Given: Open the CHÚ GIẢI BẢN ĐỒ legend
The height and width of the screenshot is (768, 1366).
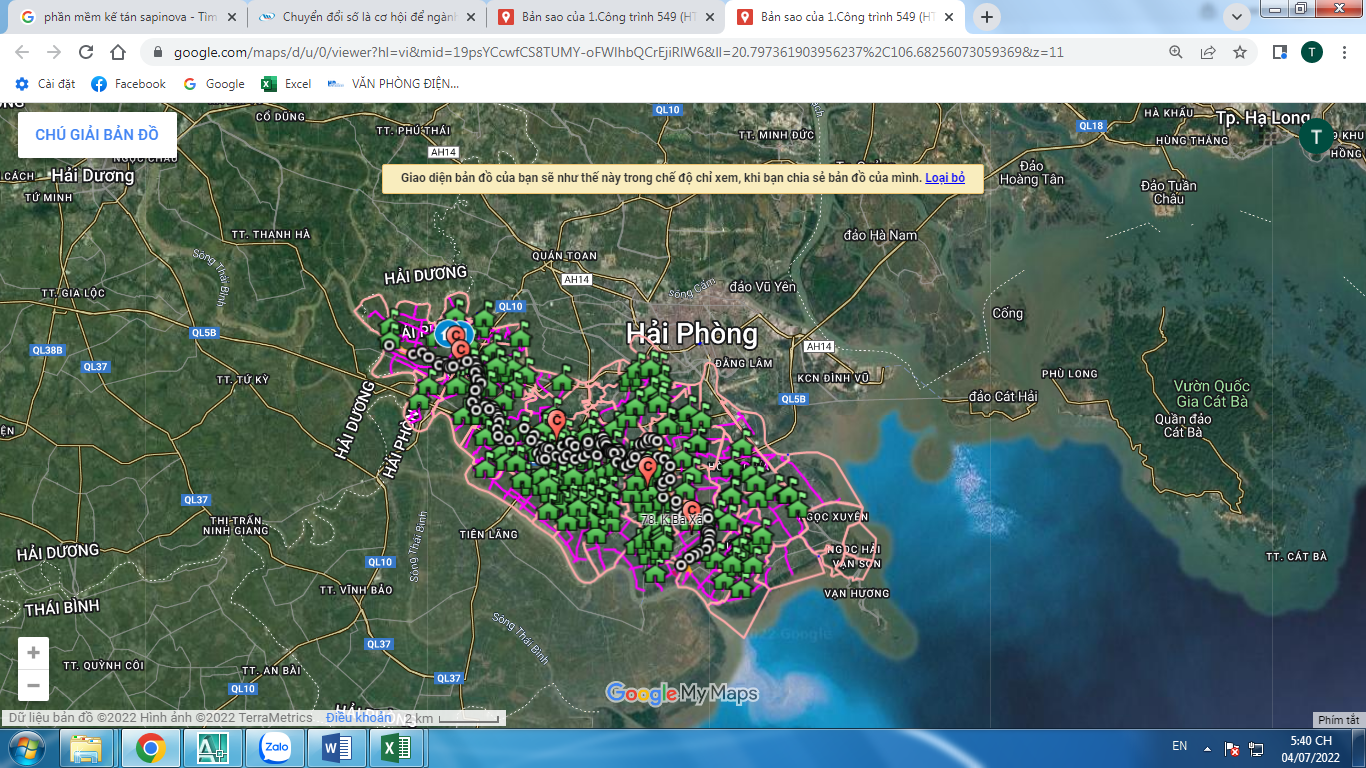Looking at the screenshot, I should tap(97, 135).
